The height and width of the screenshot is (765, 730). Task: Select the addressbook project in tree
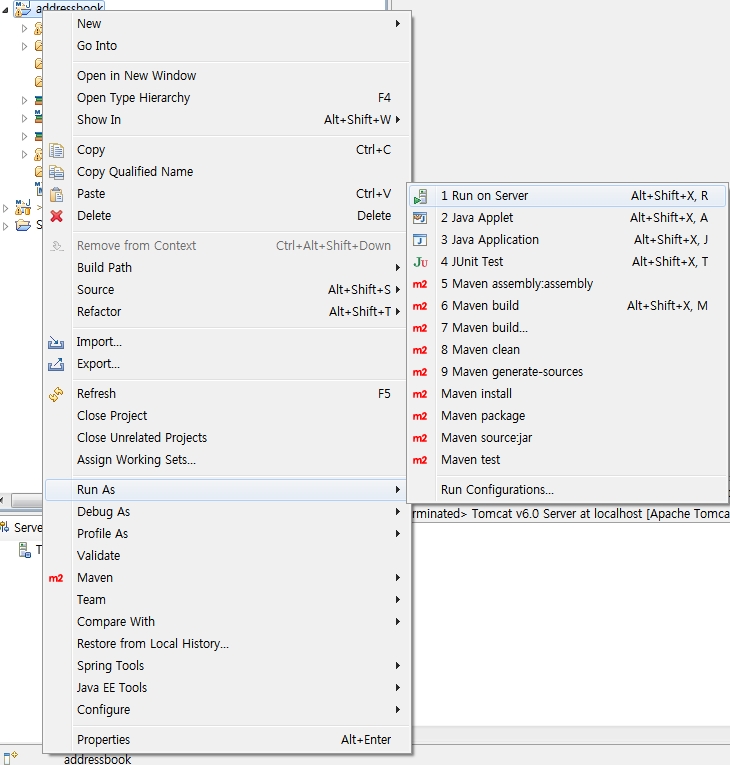(68, 8)
